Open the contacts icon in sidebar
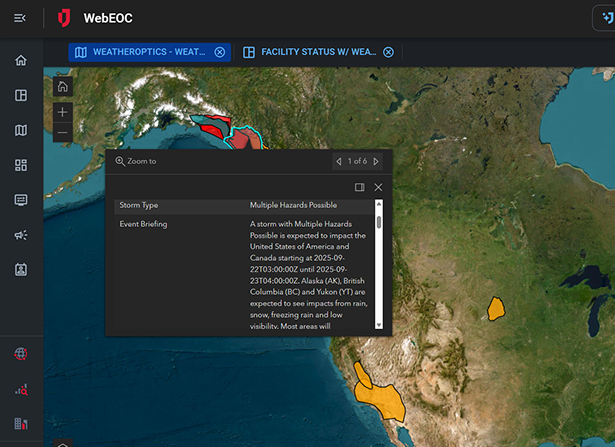Screen dimensions: 615x447 click(21, 270)
